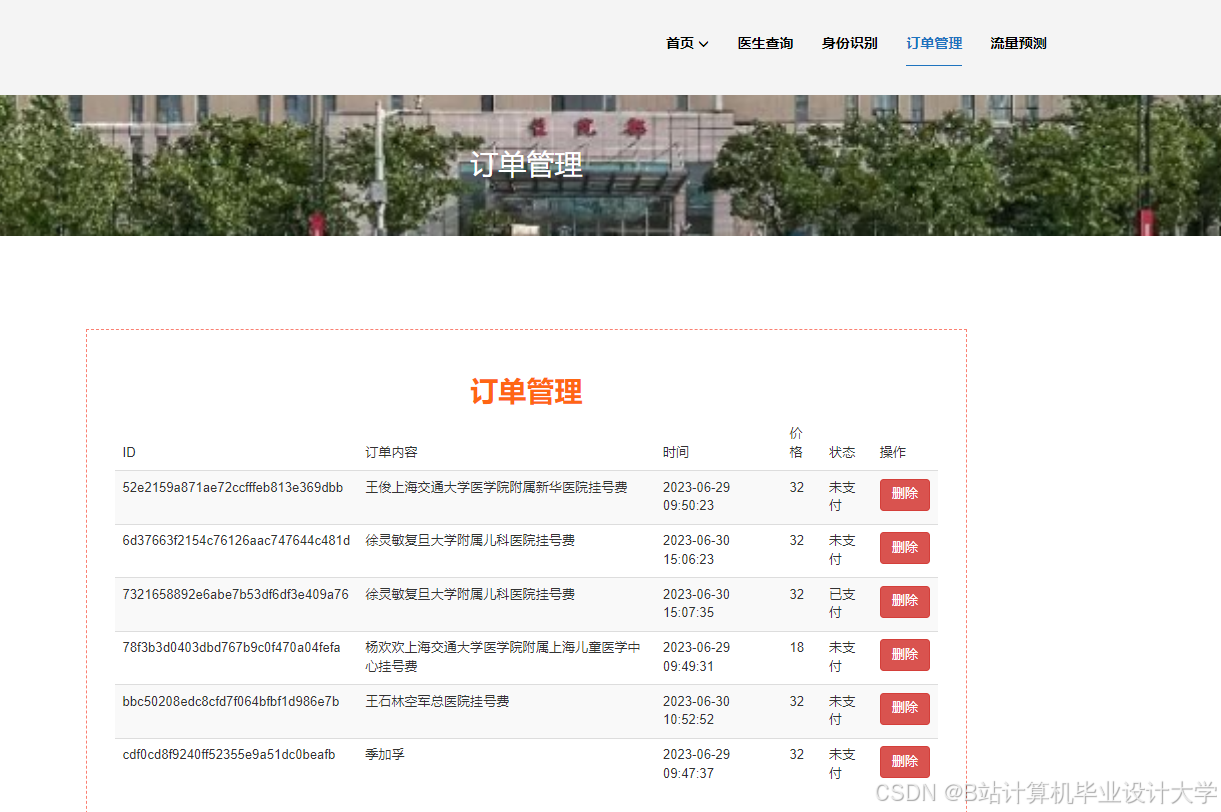Open the 流量预测 page
Image resolution: width=1221 pixels, height=812 pixels.
pos(1017,43)
